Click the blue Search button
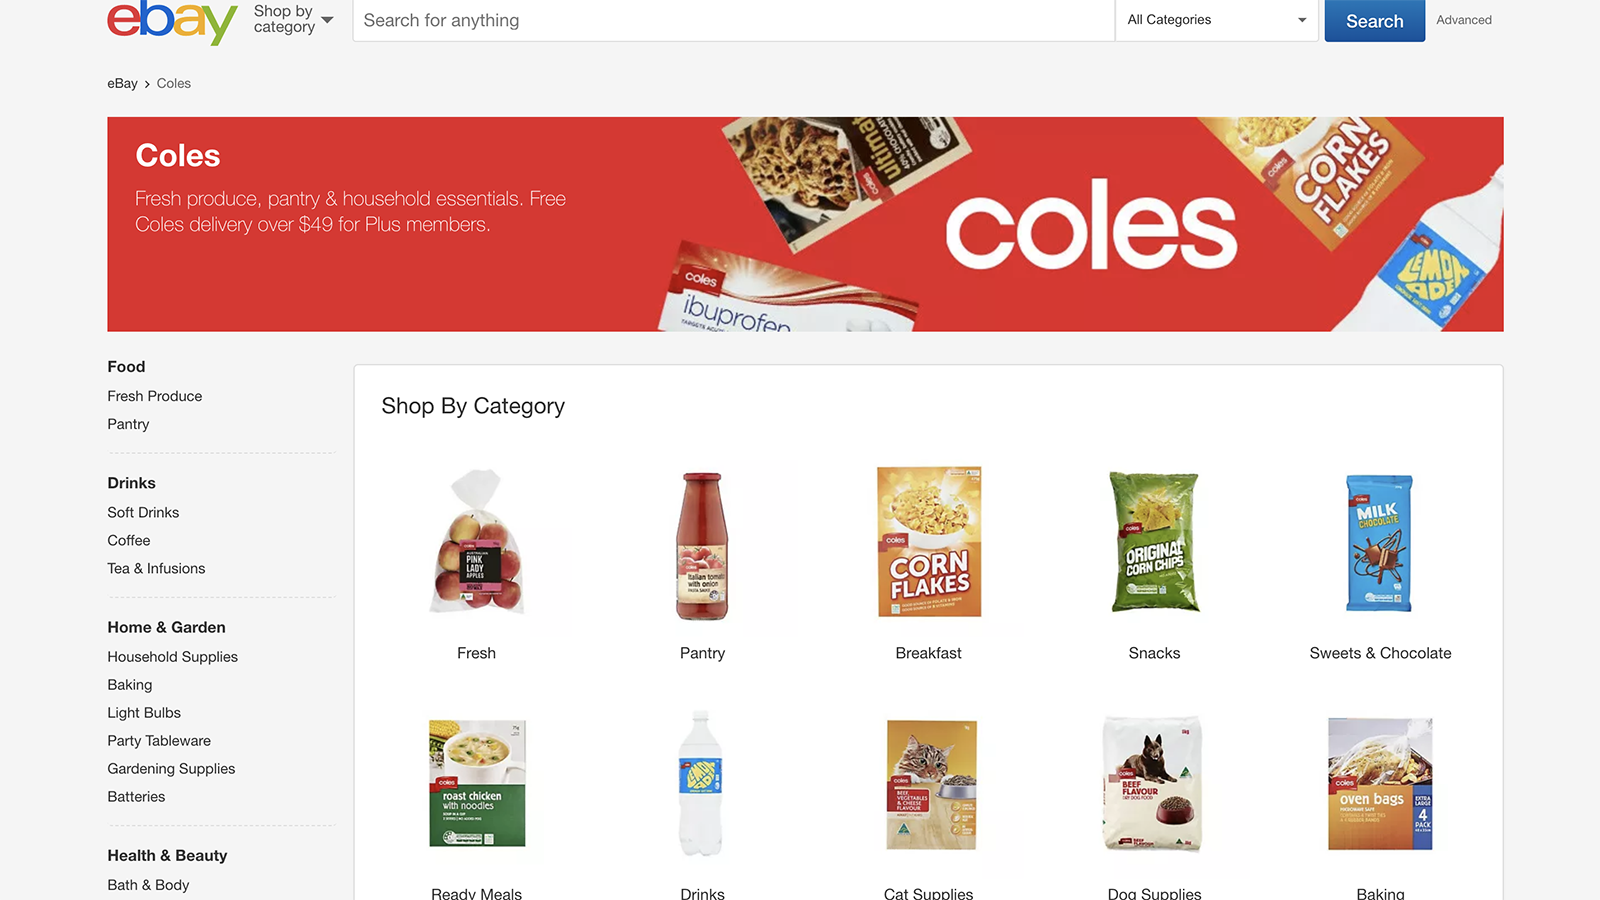This screenshot has width=1600, height=900. tap(1375, 21)
